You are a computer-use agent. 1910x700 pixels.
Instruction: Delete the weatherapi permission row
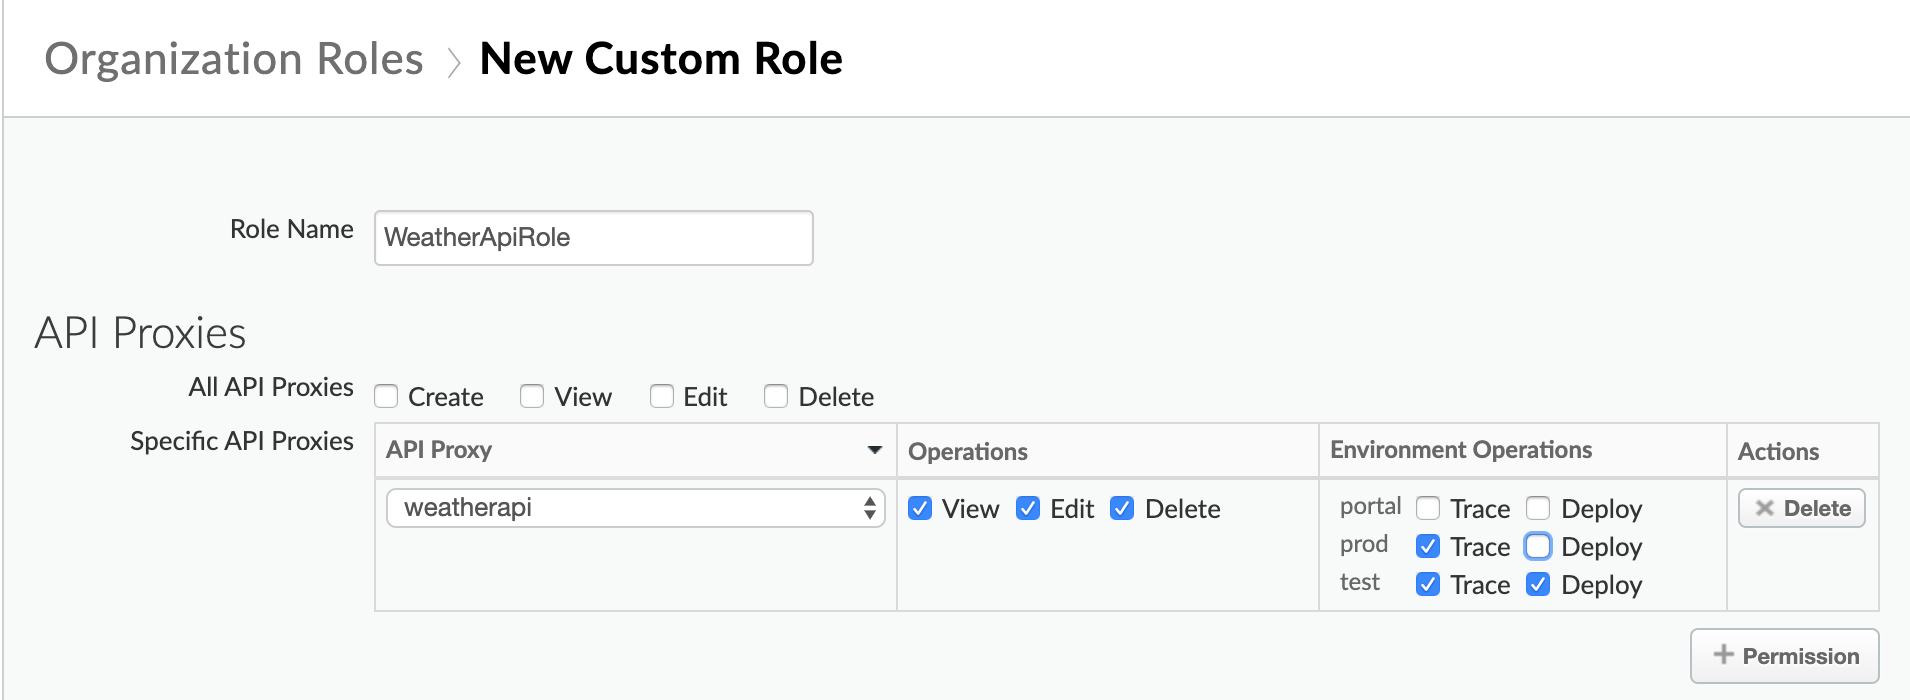point(1801,508)
